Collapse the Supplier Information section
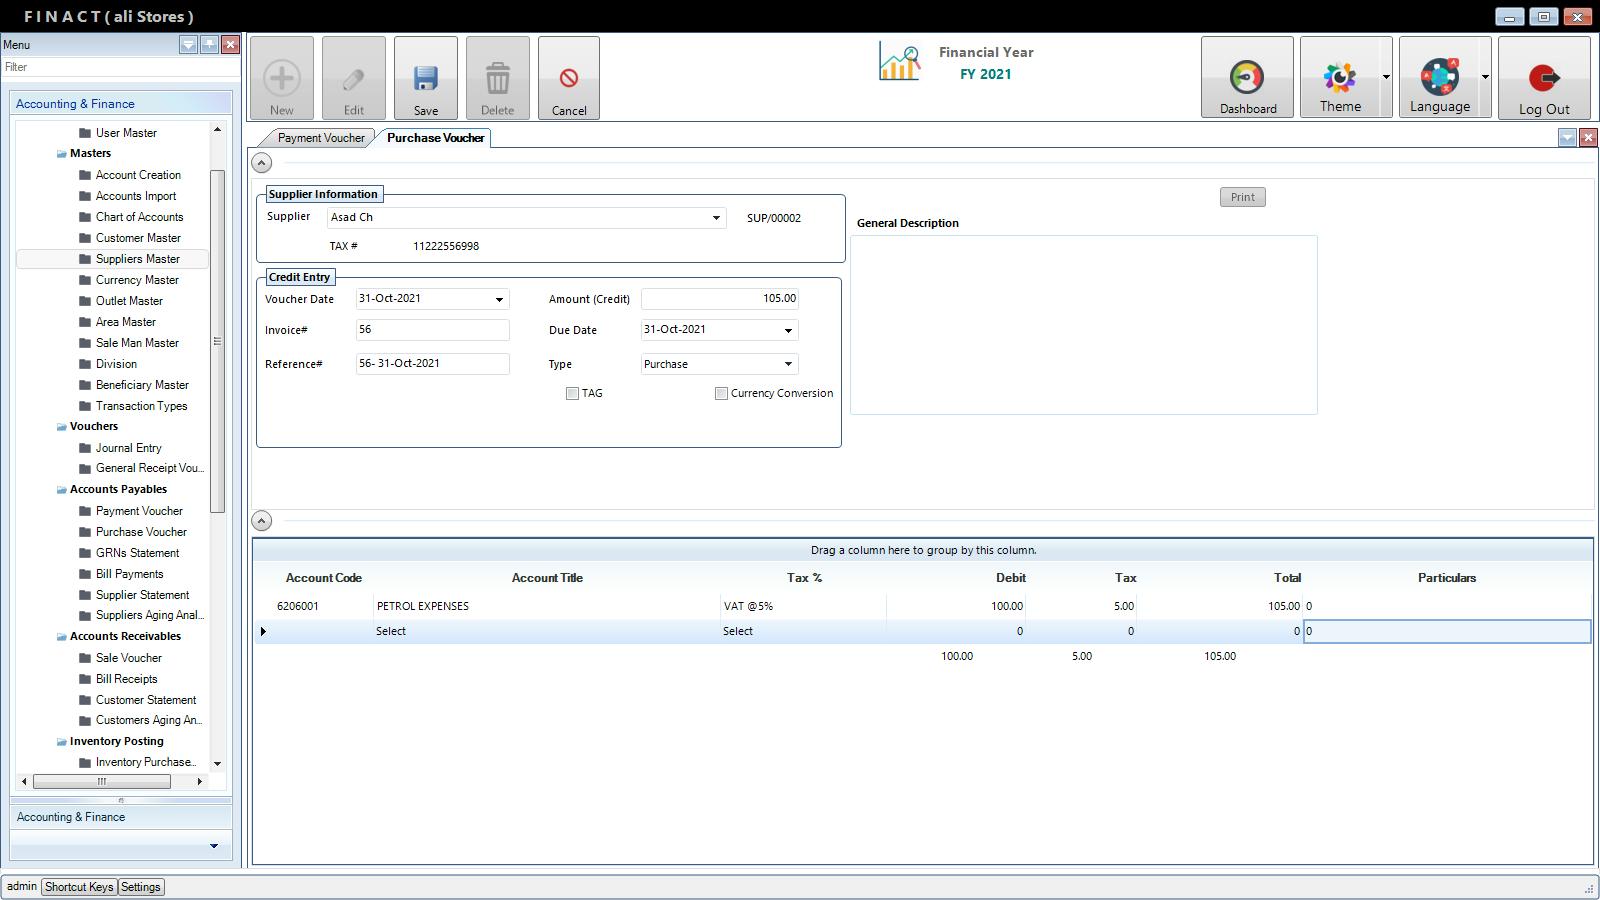 [x=261, y=163]
